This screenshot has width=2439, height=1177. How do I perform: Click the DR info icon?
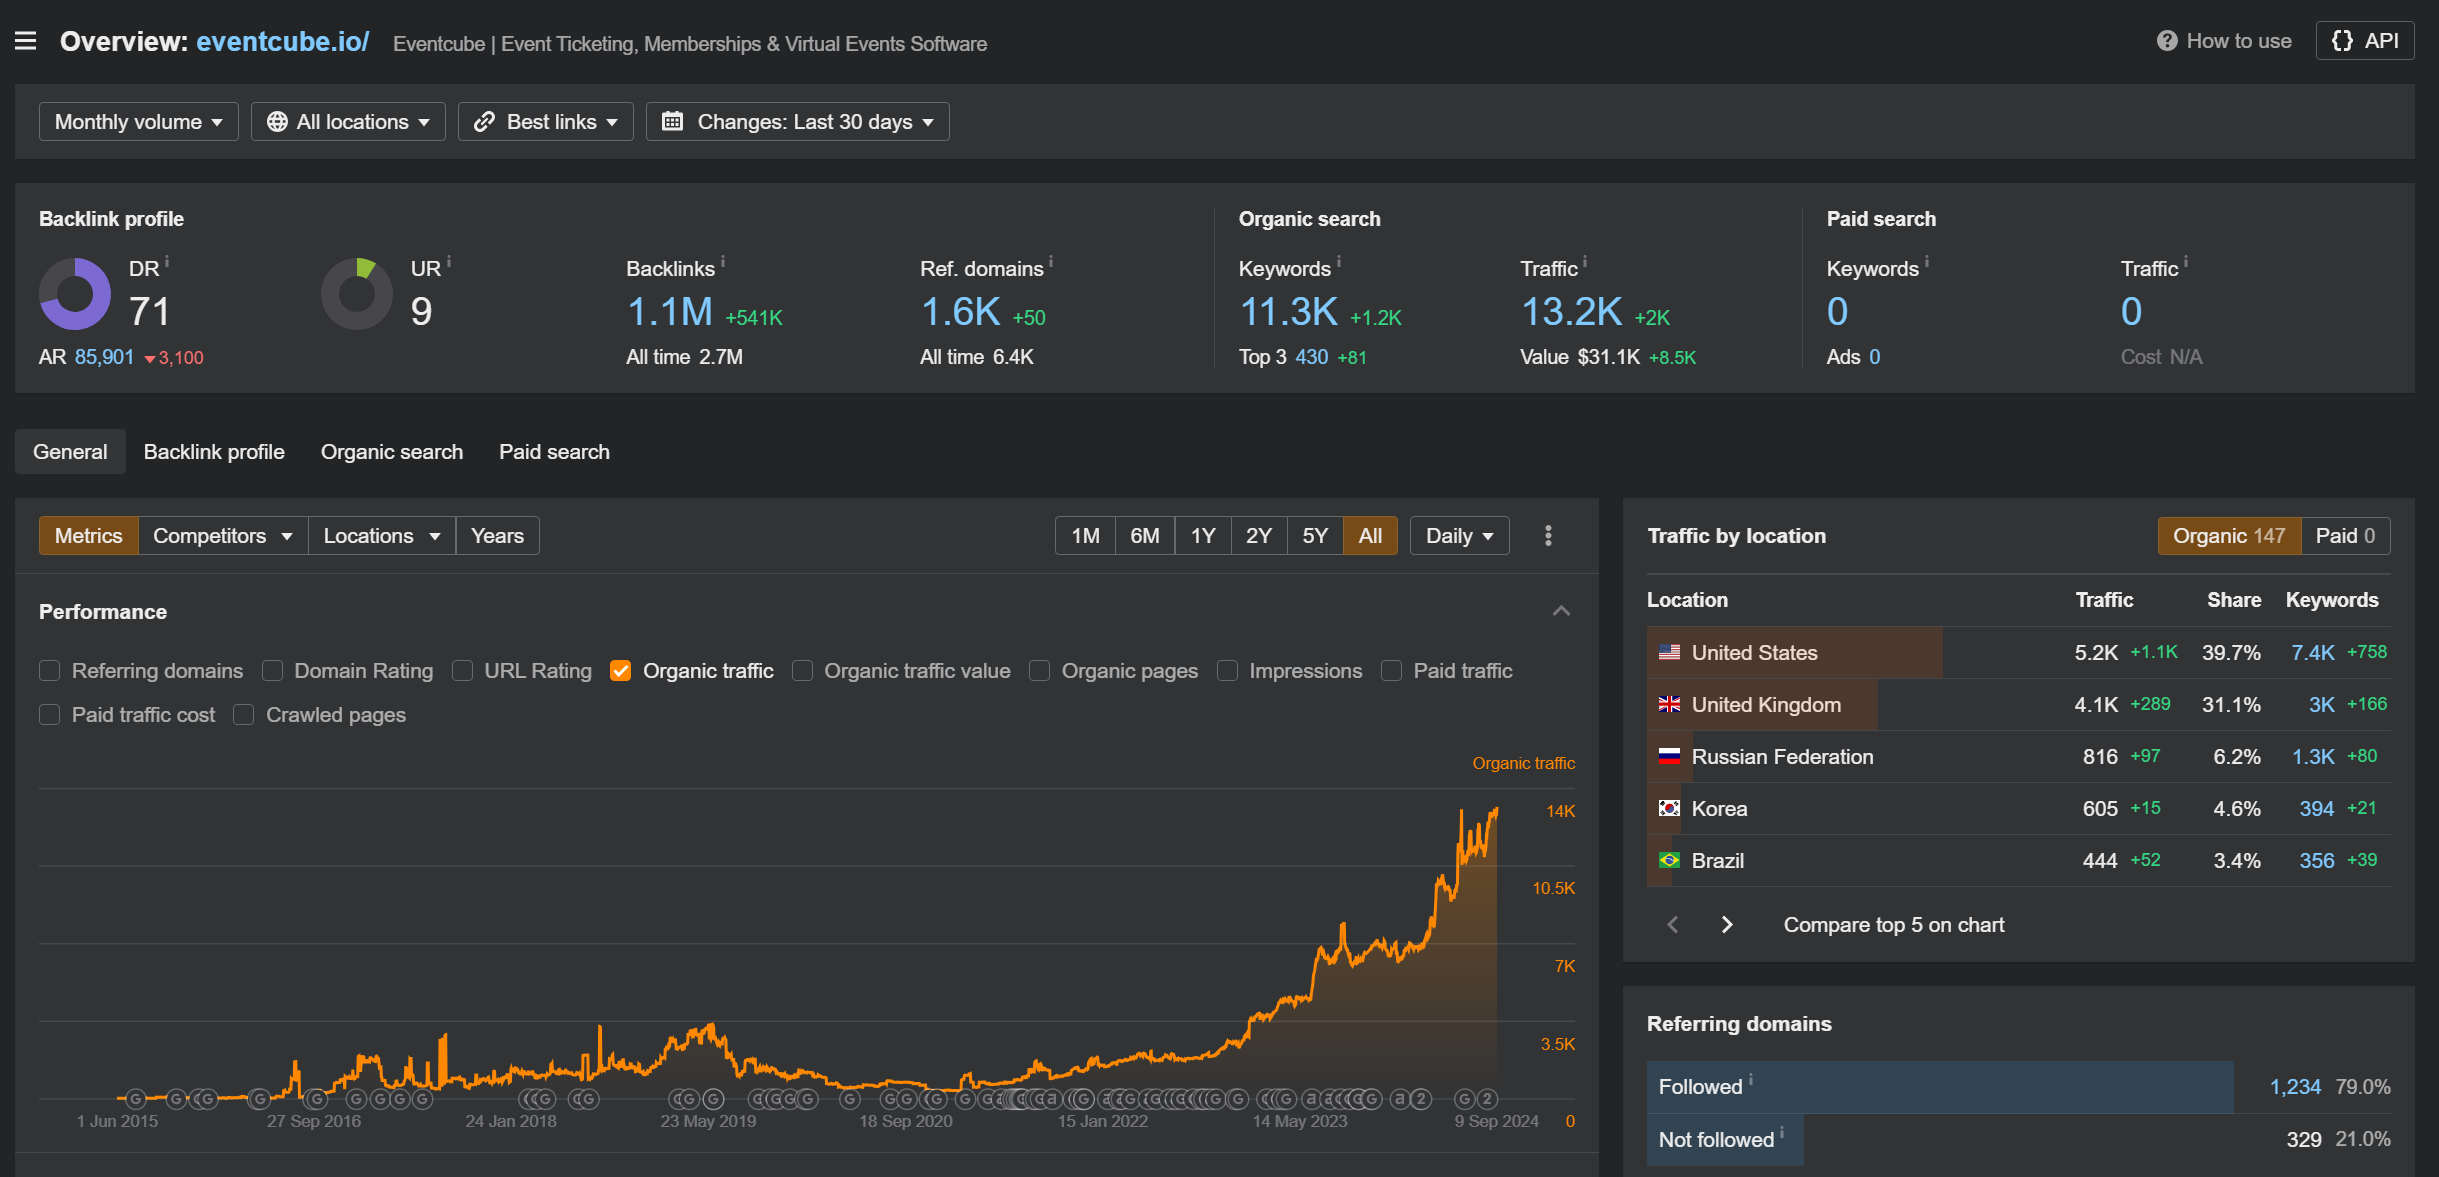(167, 262)
